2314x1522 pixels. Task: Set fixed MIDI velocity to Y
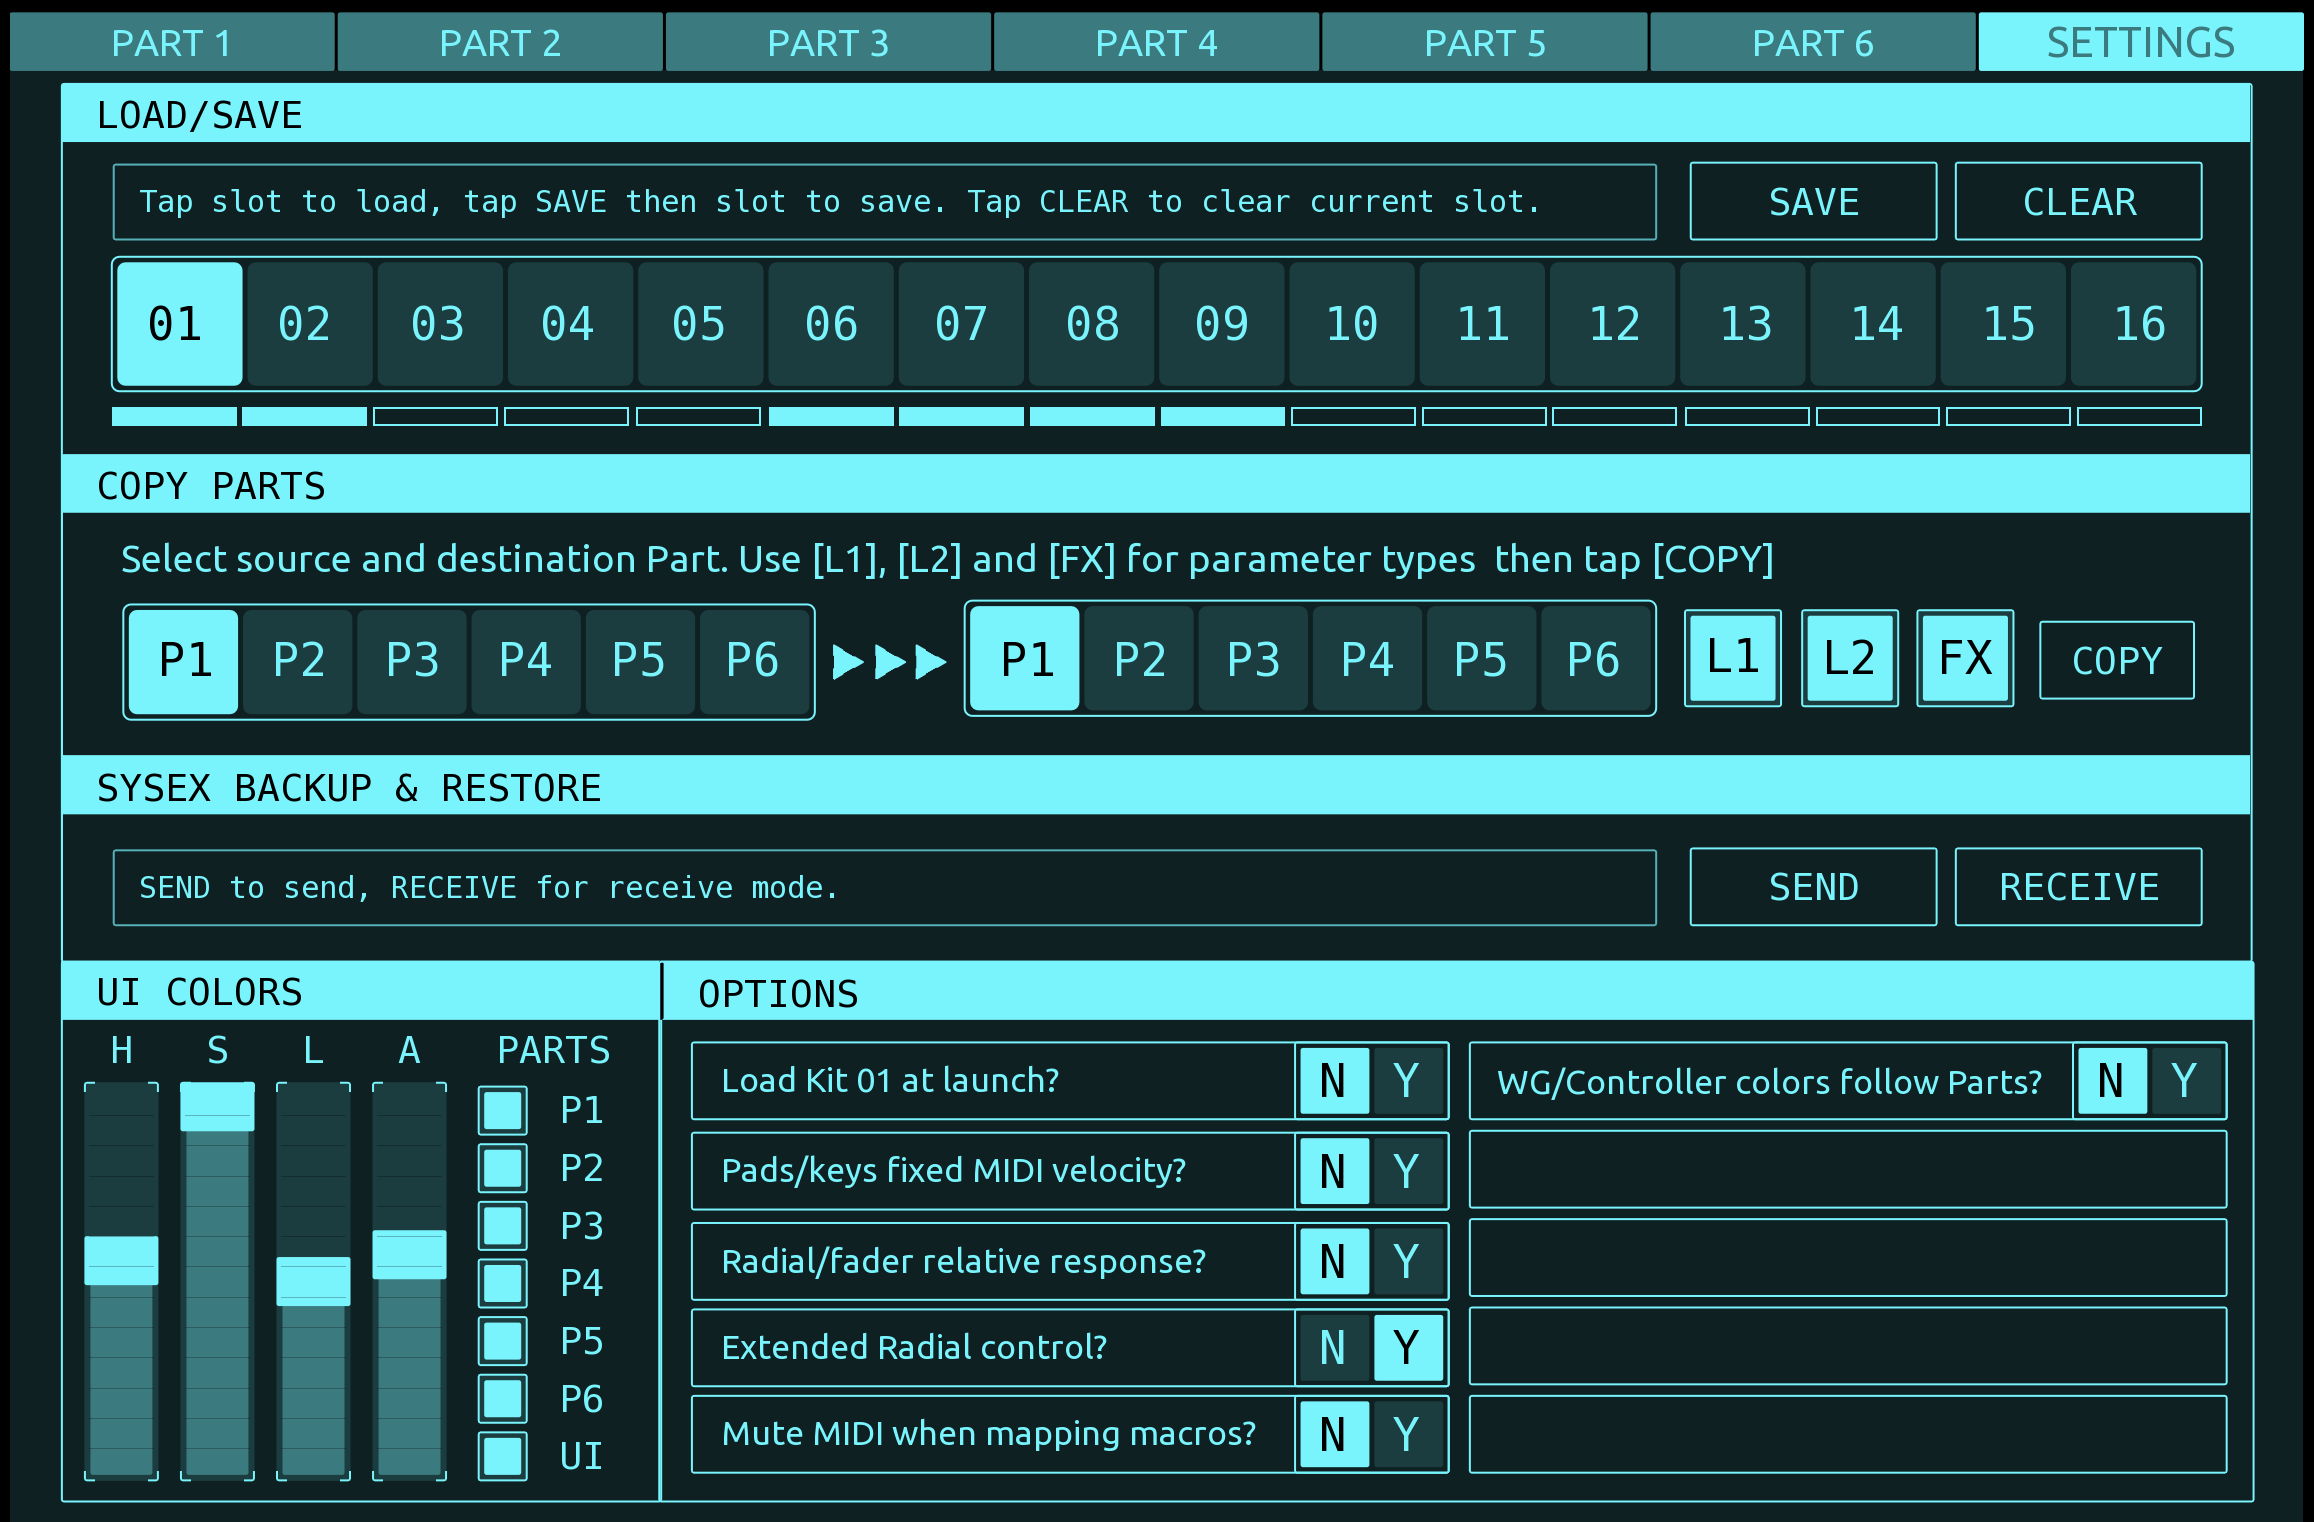pyautogui.click(x=1408, y=1171)
